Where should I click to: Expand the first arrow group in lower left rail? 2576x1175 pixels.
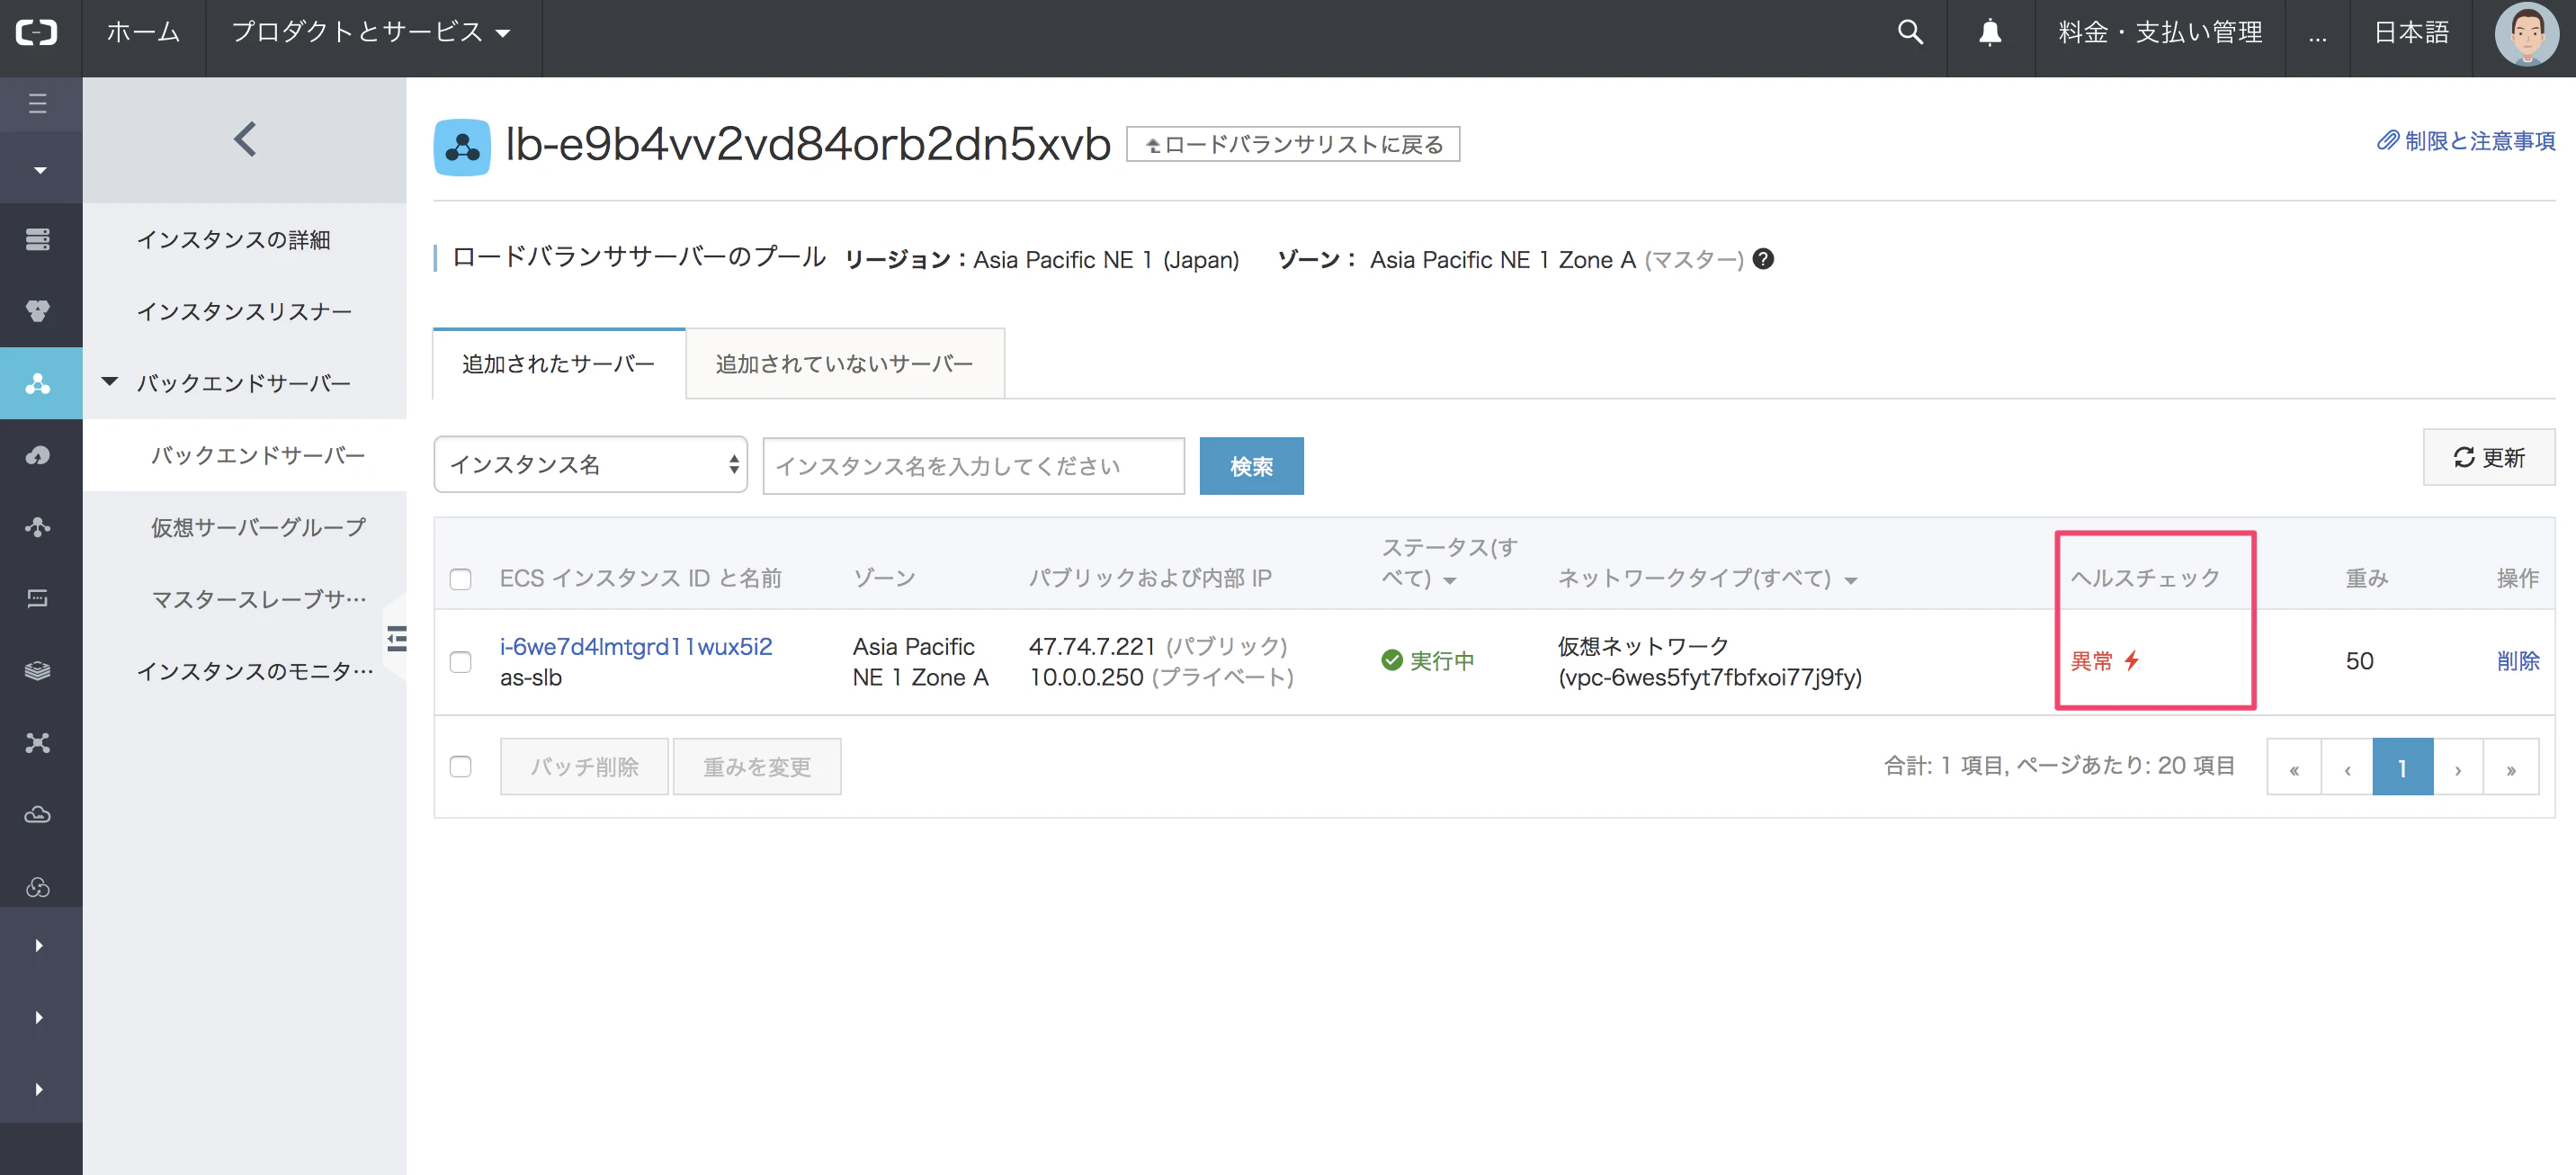point(38,945)
